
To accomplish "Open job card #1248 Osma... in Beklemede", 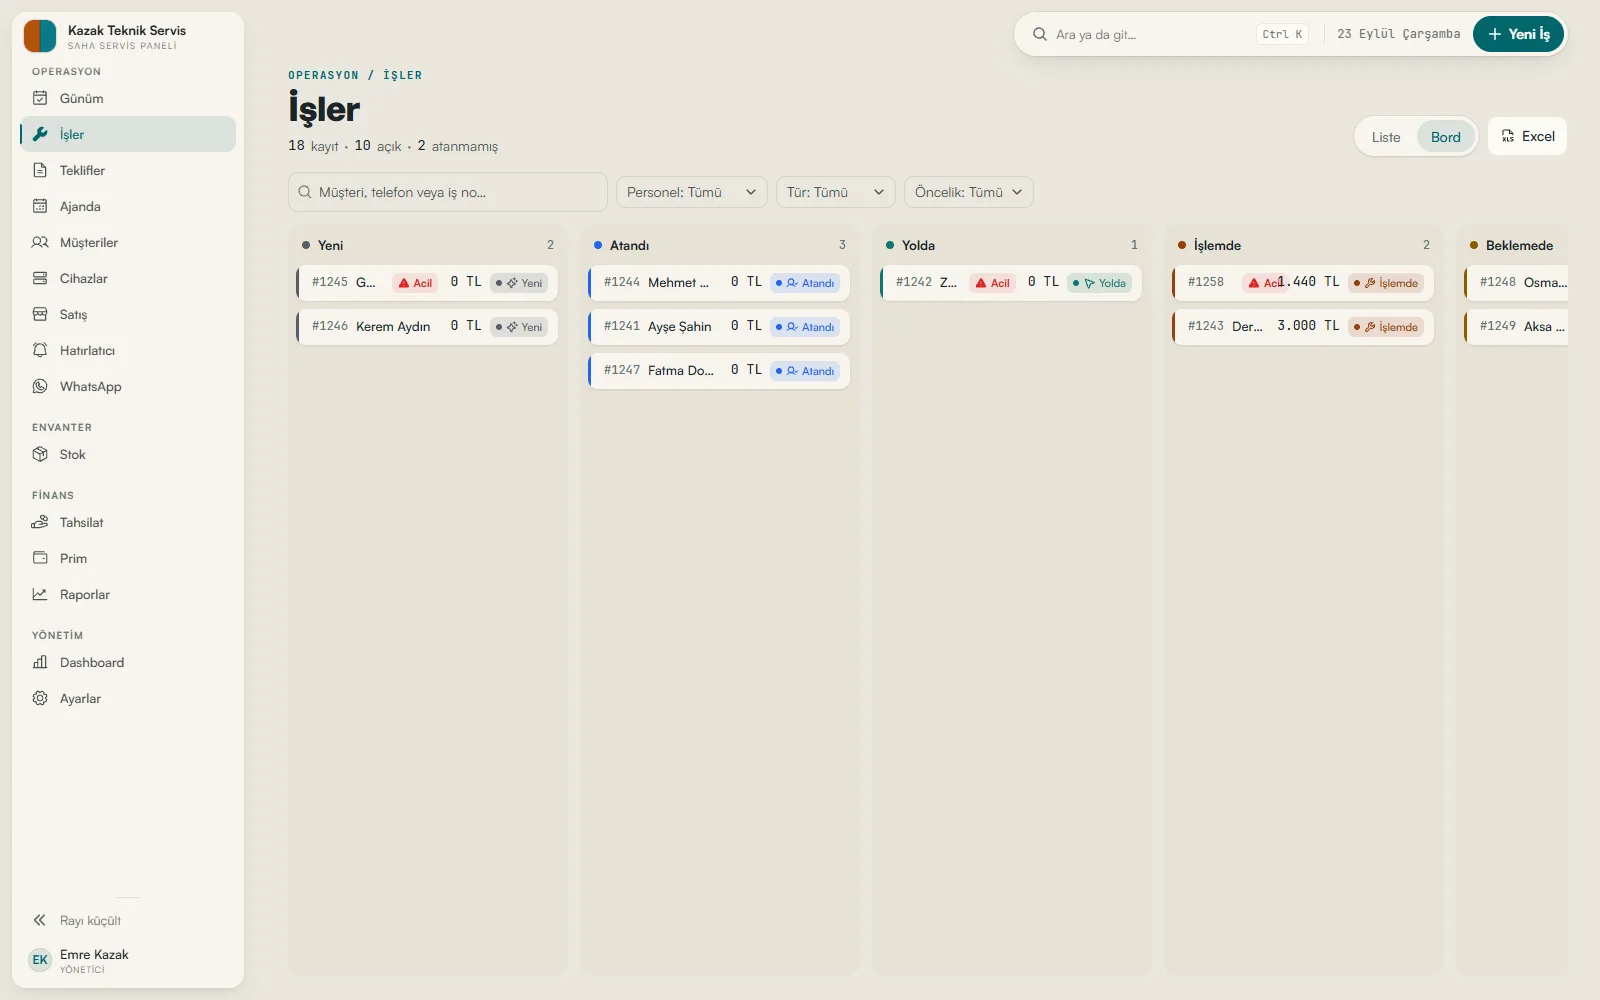I will coord(1516,282).
